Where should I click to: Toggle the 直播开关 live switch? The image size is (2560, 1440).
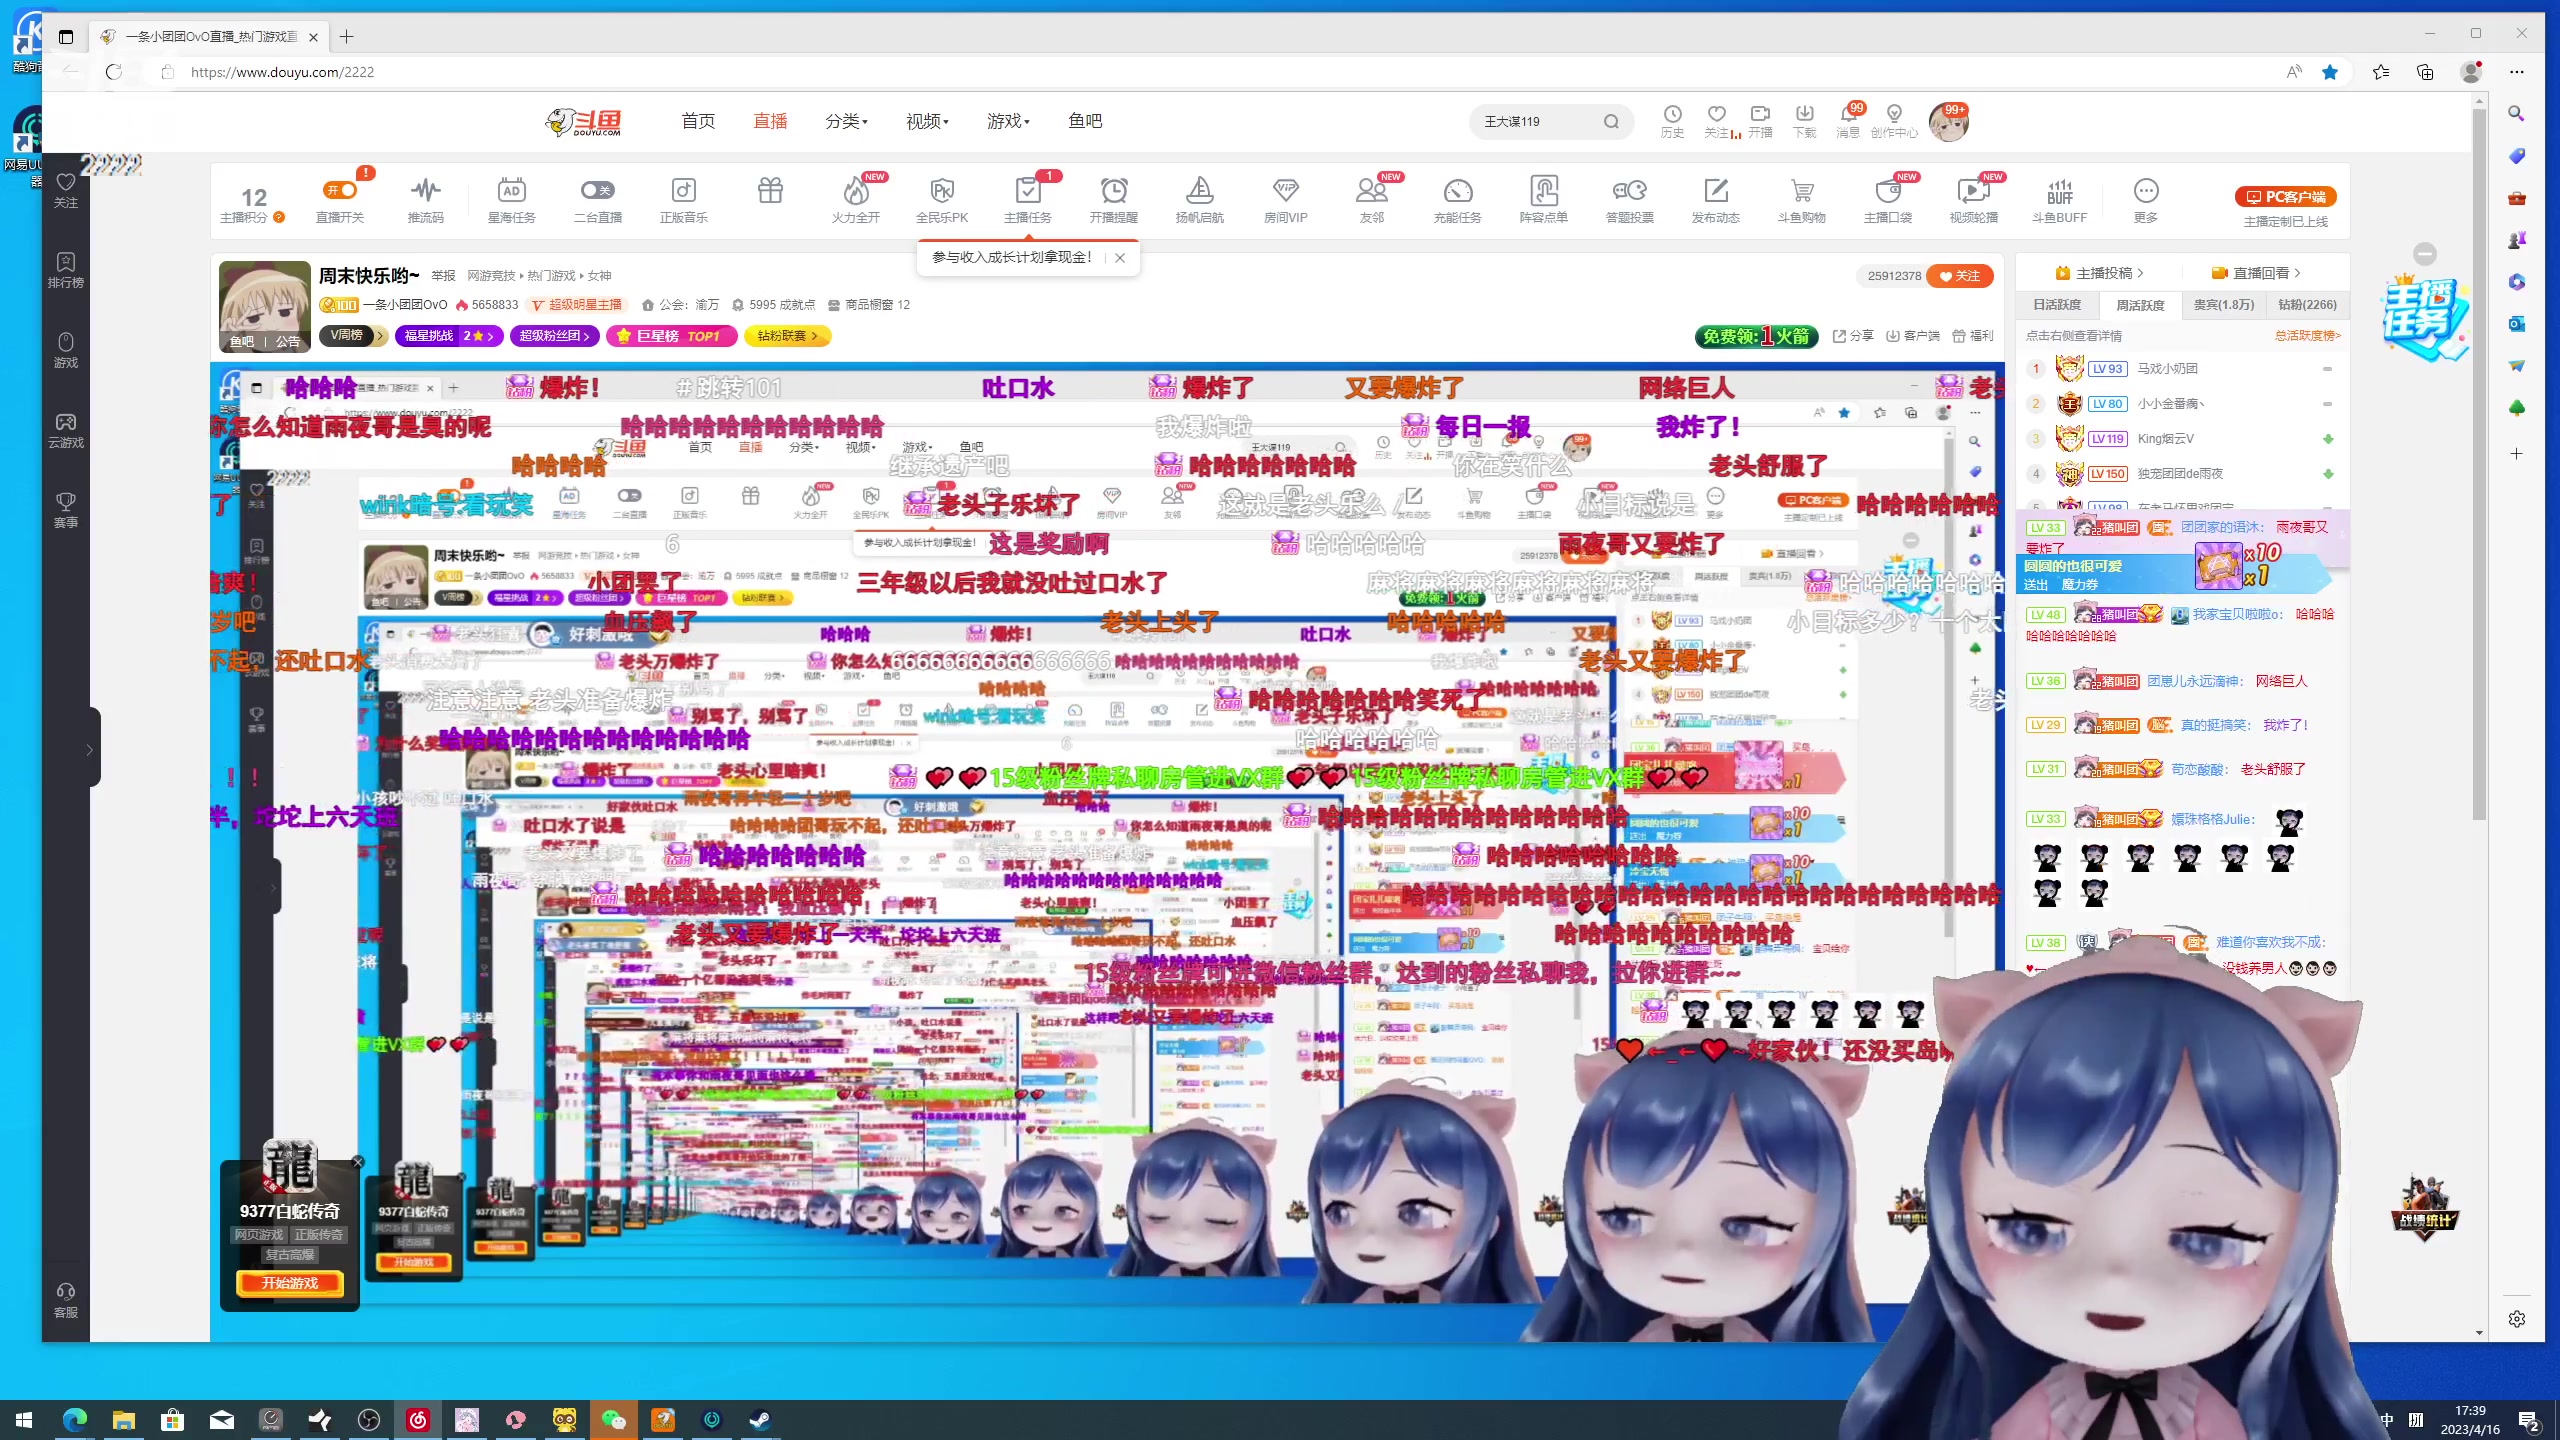340,190
